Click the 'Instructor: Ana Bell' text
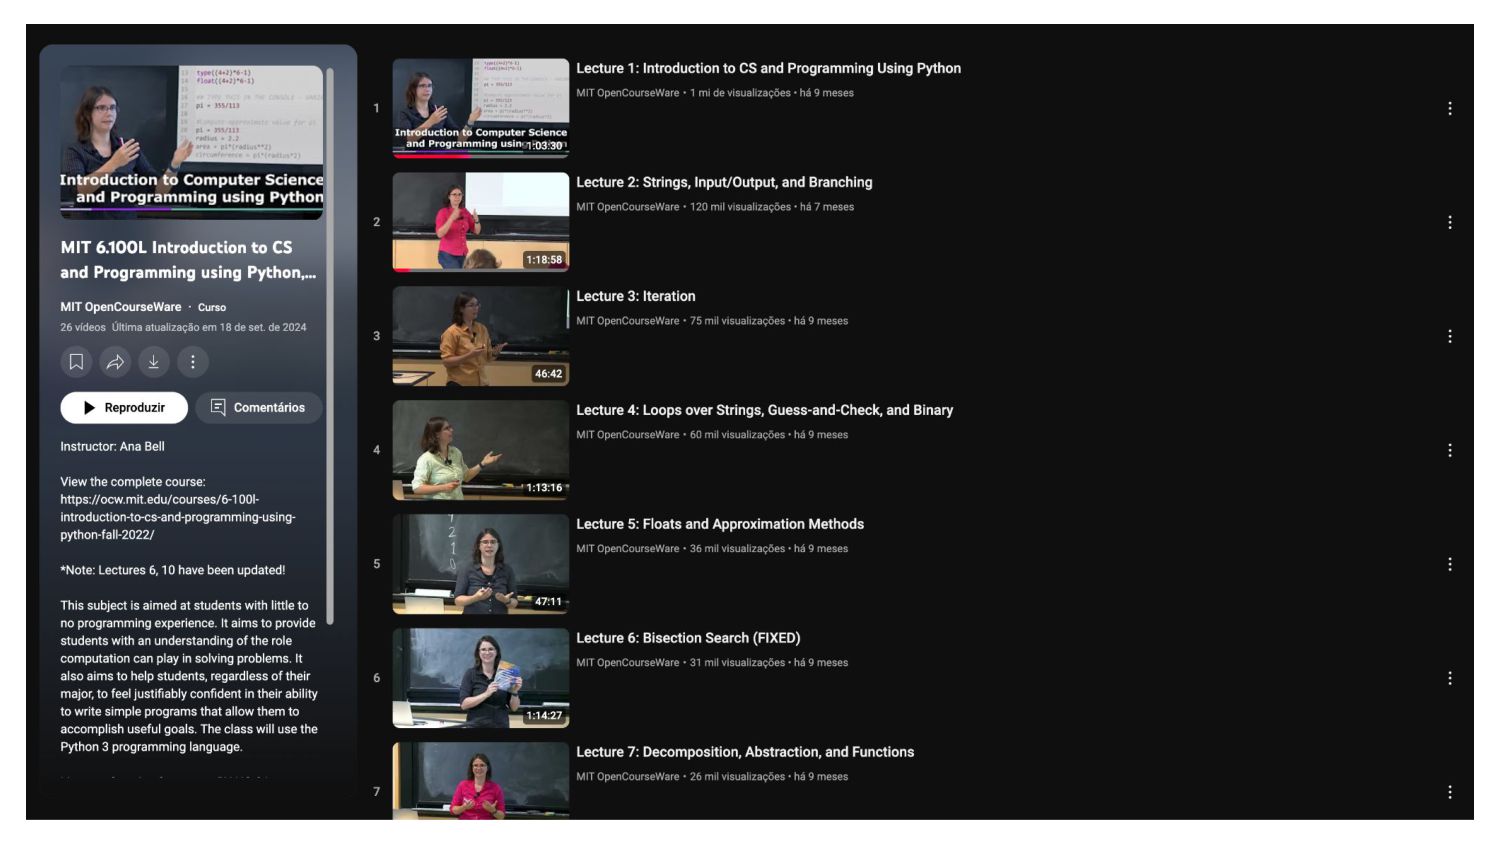 point(112,447)
